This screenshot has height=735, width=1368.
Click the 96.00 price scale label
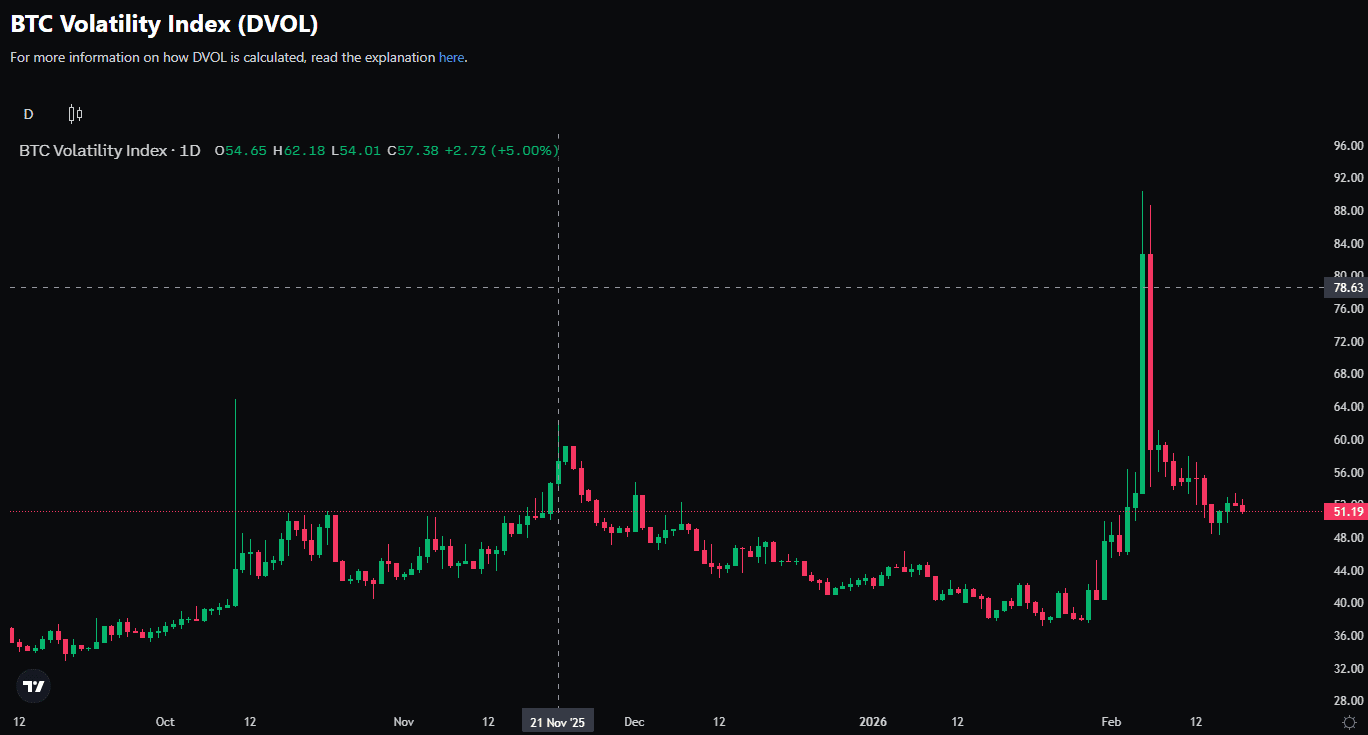click(1348, 146)
